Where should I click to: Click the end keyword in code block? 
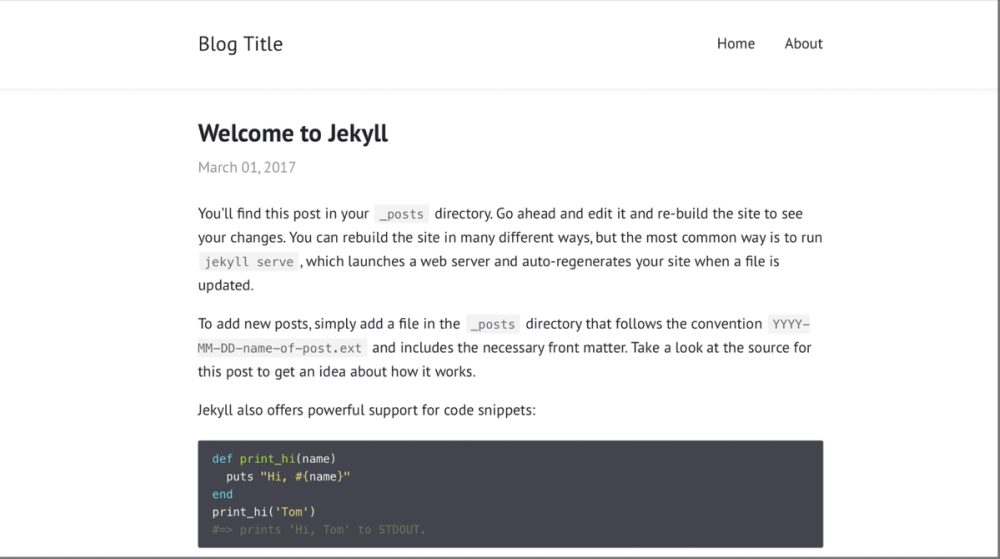[x=222, y=494]
